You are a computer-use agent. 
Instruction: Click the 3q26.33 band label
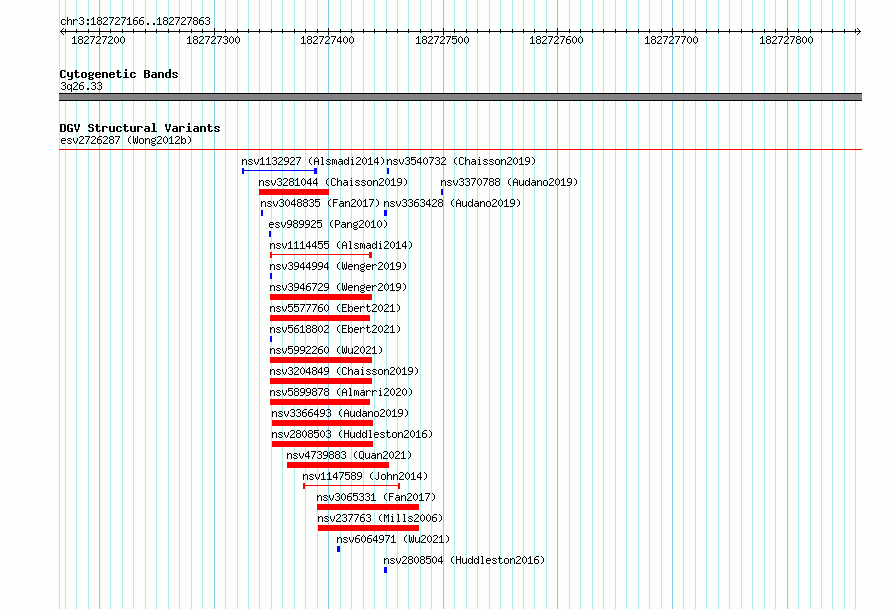[81, 86]
